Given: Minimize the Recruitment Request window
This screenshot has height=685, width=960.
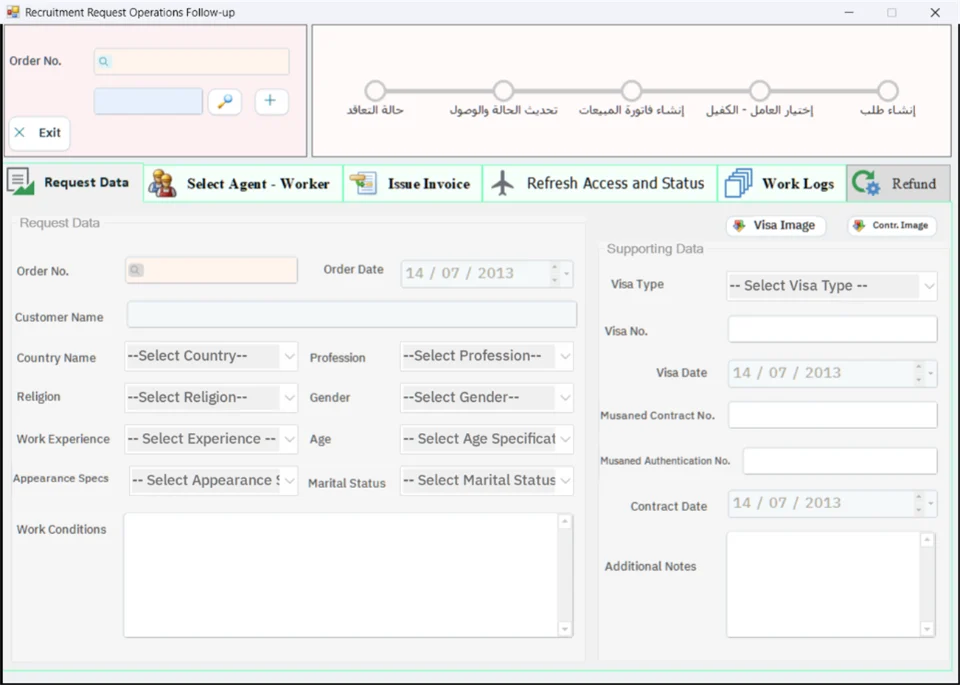Looking at the screenshot, I should pos(849,12).
